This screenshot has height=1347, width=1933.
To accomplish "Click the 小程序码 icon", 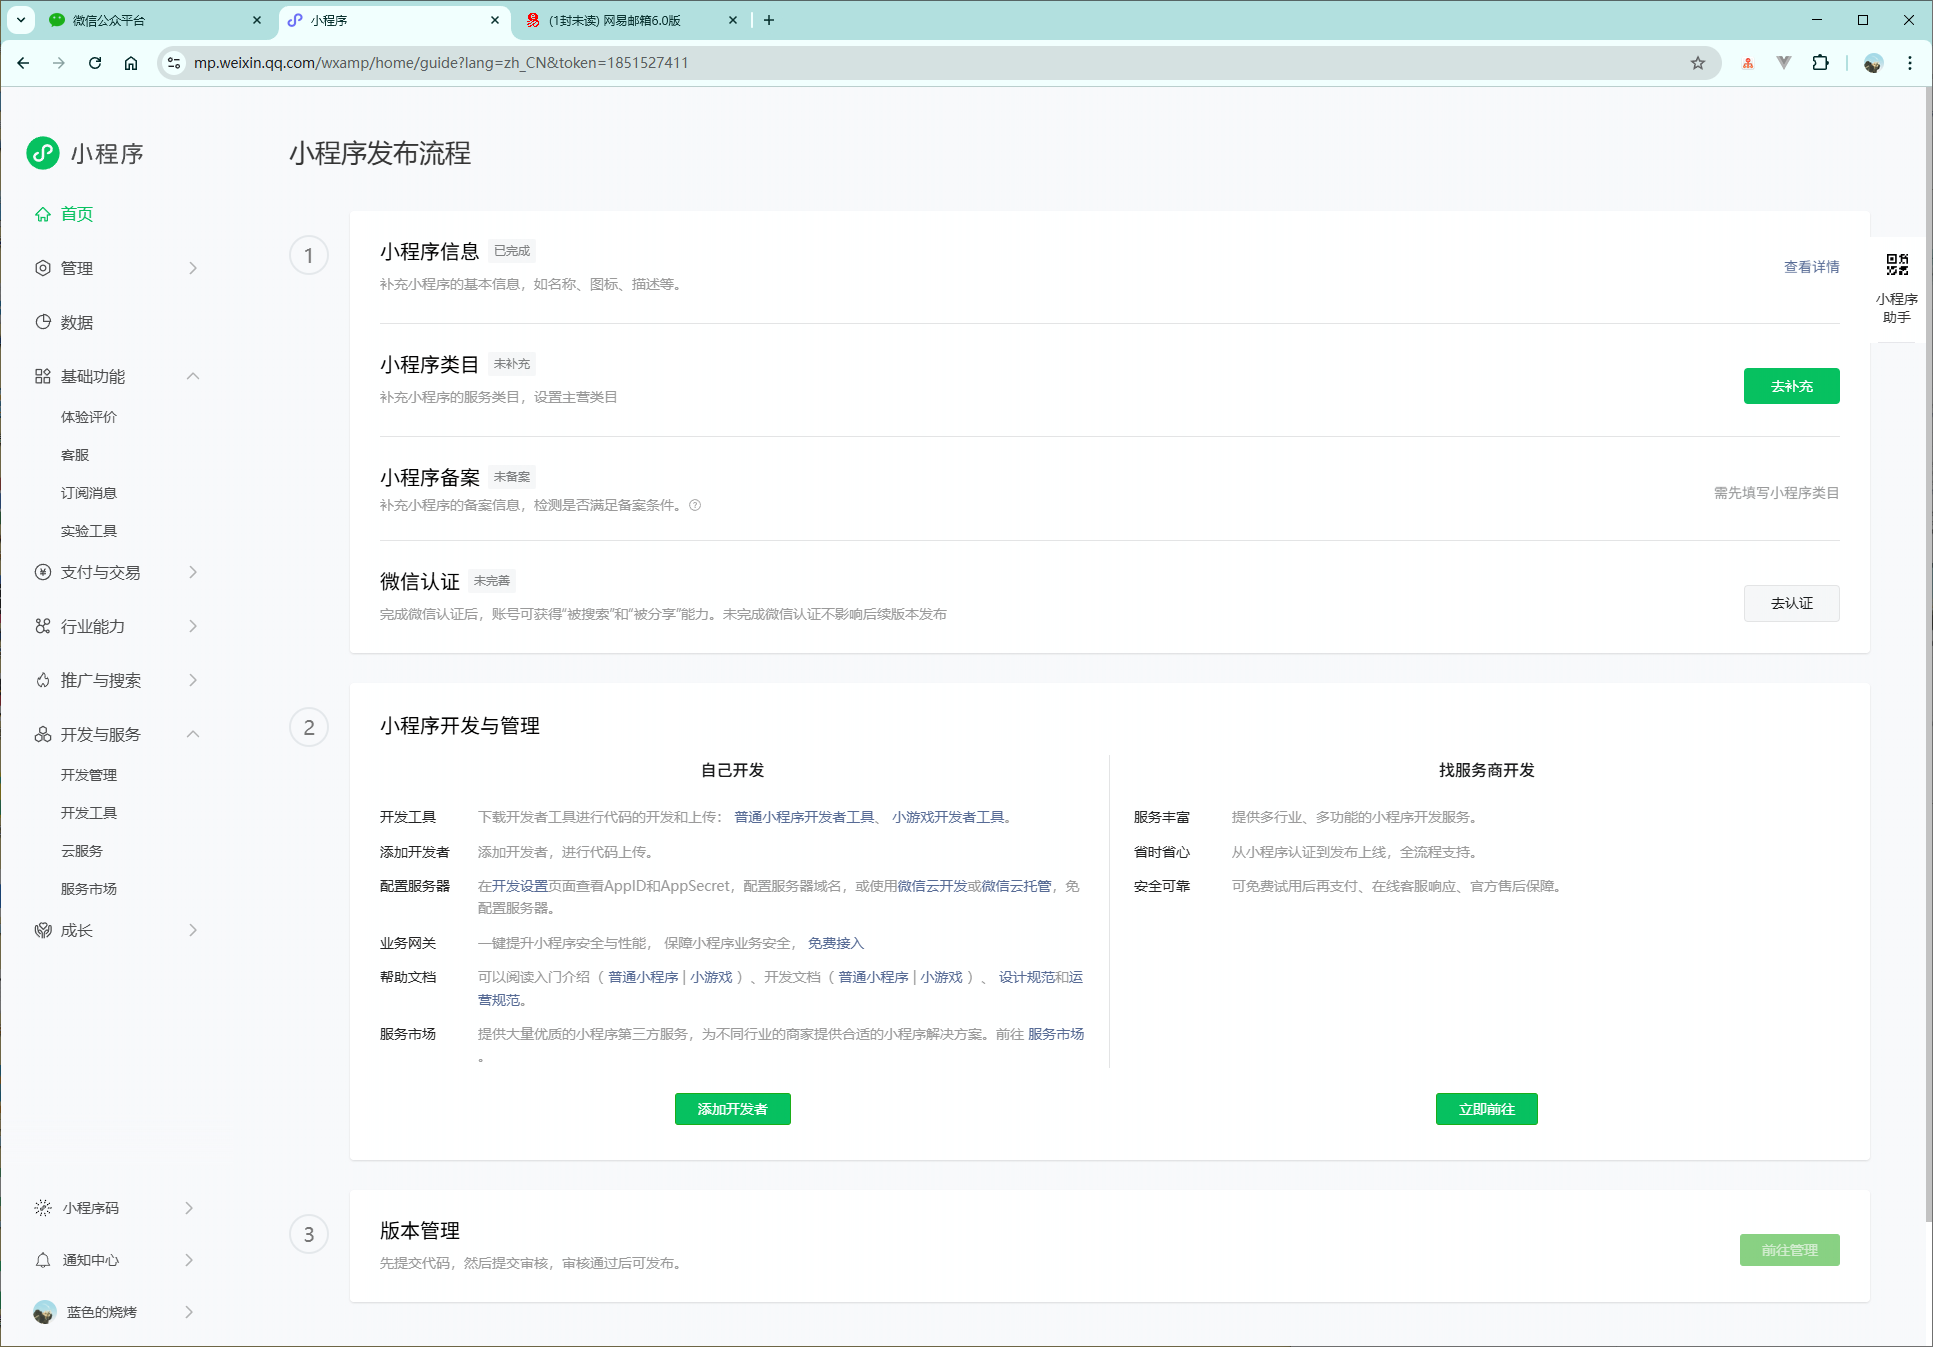I will coord(43,1208).
